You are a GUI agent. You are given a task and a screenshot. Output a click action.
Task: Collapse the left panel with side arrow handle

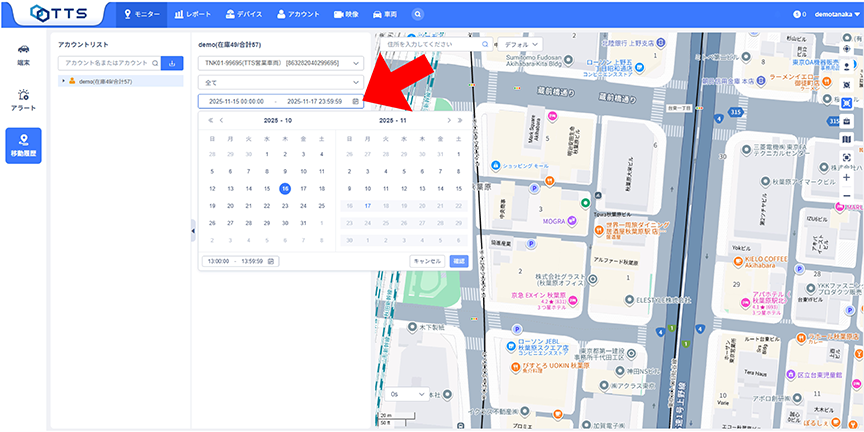click(191, 230)
